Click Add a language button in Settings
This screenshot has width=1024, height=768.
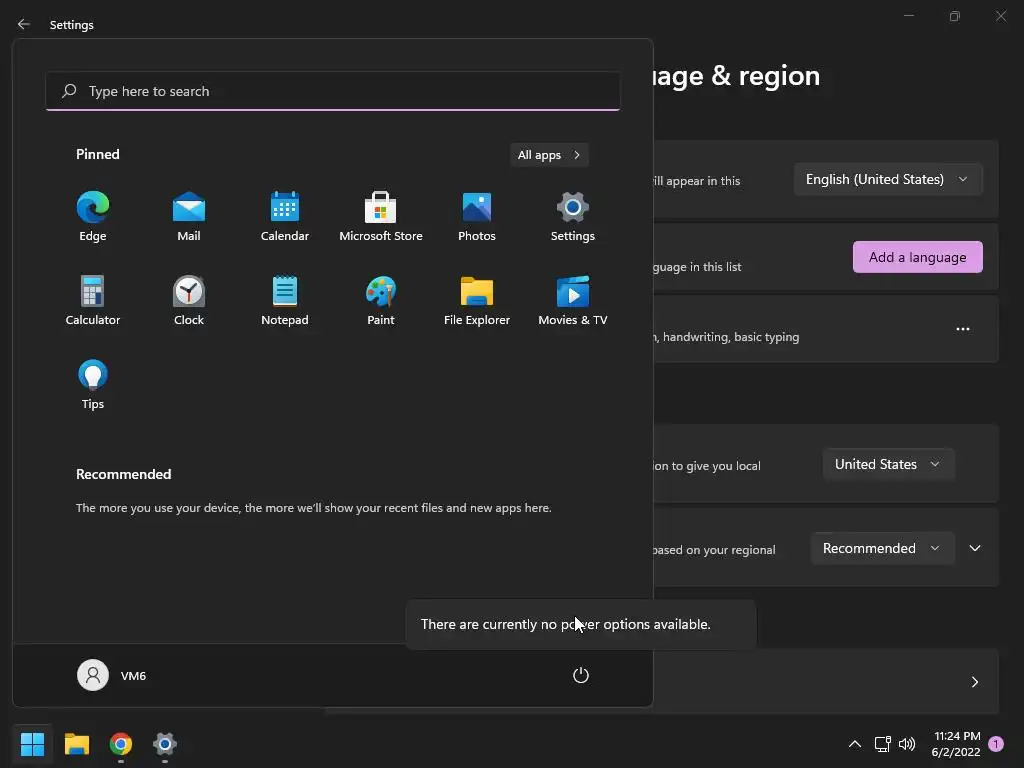click(x=918, y=257)
